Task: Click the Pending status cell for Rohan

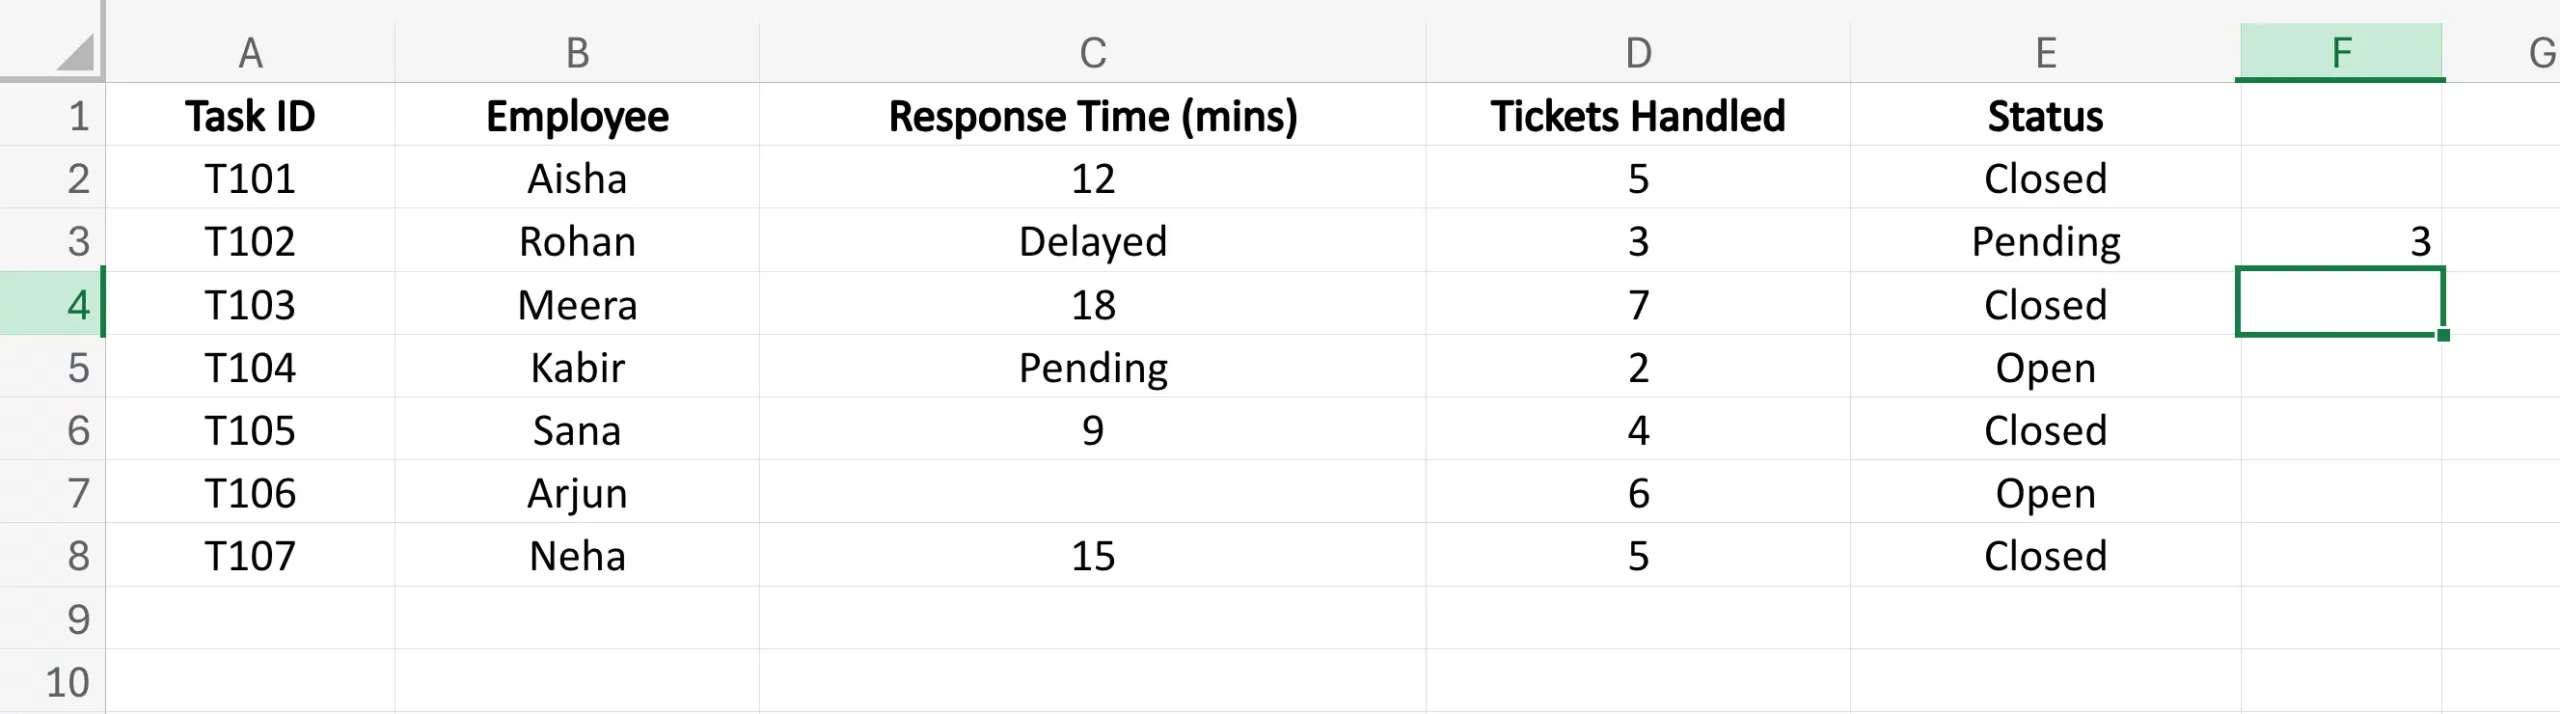Action: pos(2045,242)
